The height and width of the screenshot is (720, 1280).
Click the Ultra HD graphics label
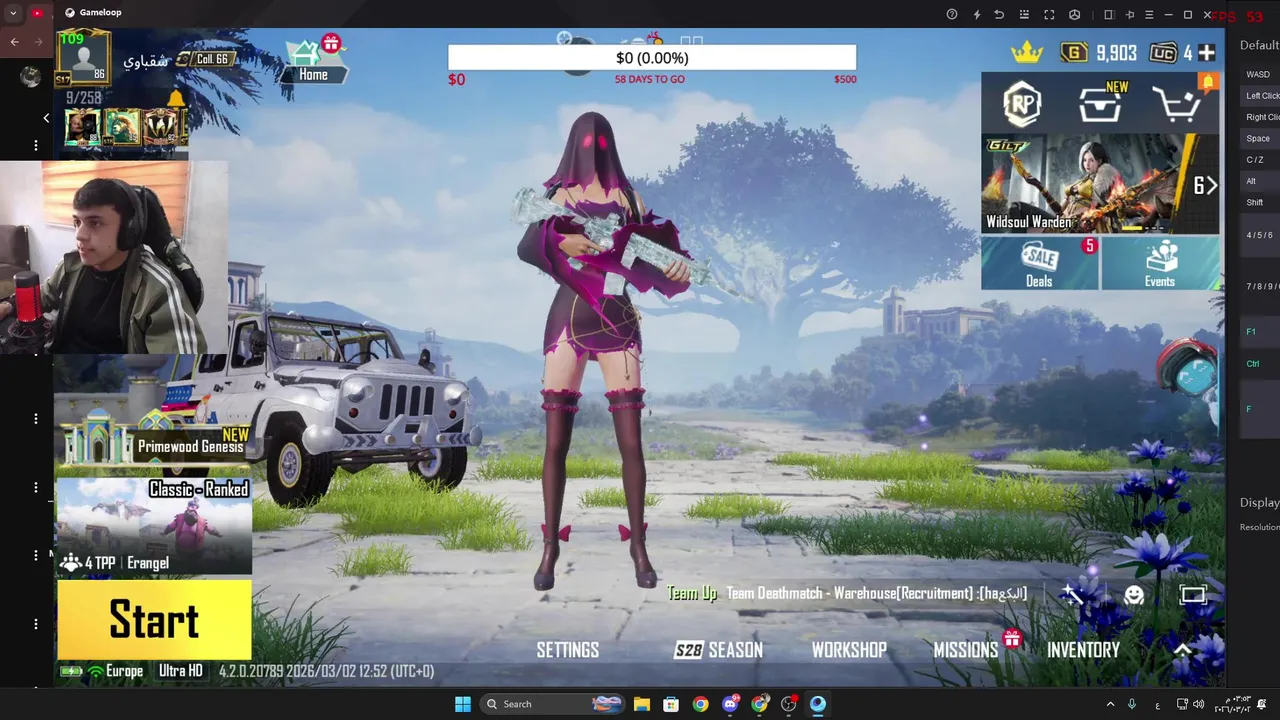coord(181,671)
